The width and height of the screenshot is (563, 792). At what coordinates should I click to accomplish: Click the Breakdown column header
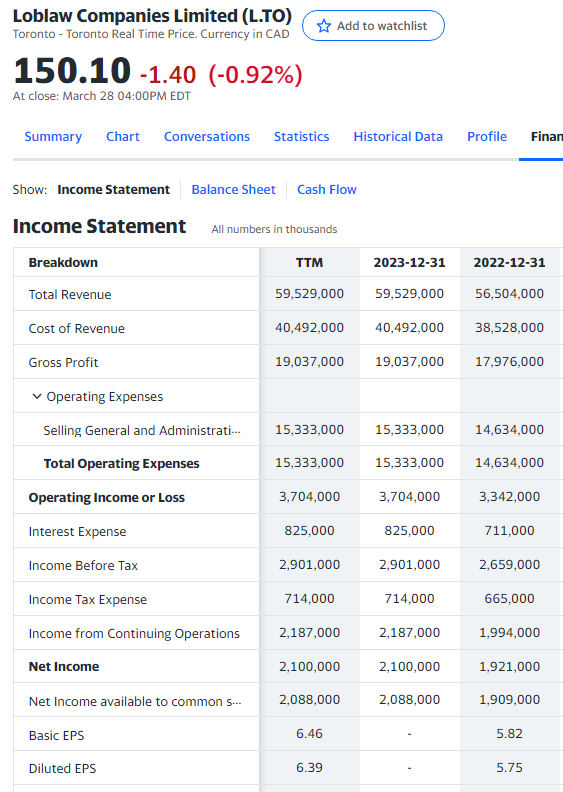(x=63, y=263)
